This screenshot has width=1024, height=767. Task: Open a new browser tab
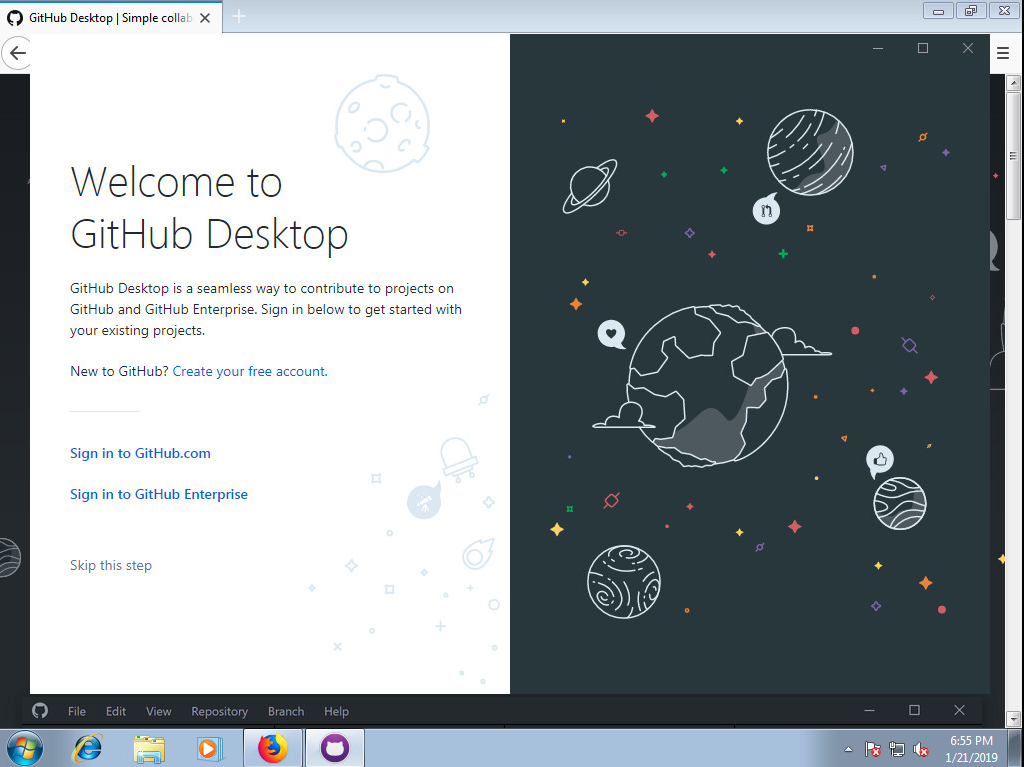click(x=239, y=16)
